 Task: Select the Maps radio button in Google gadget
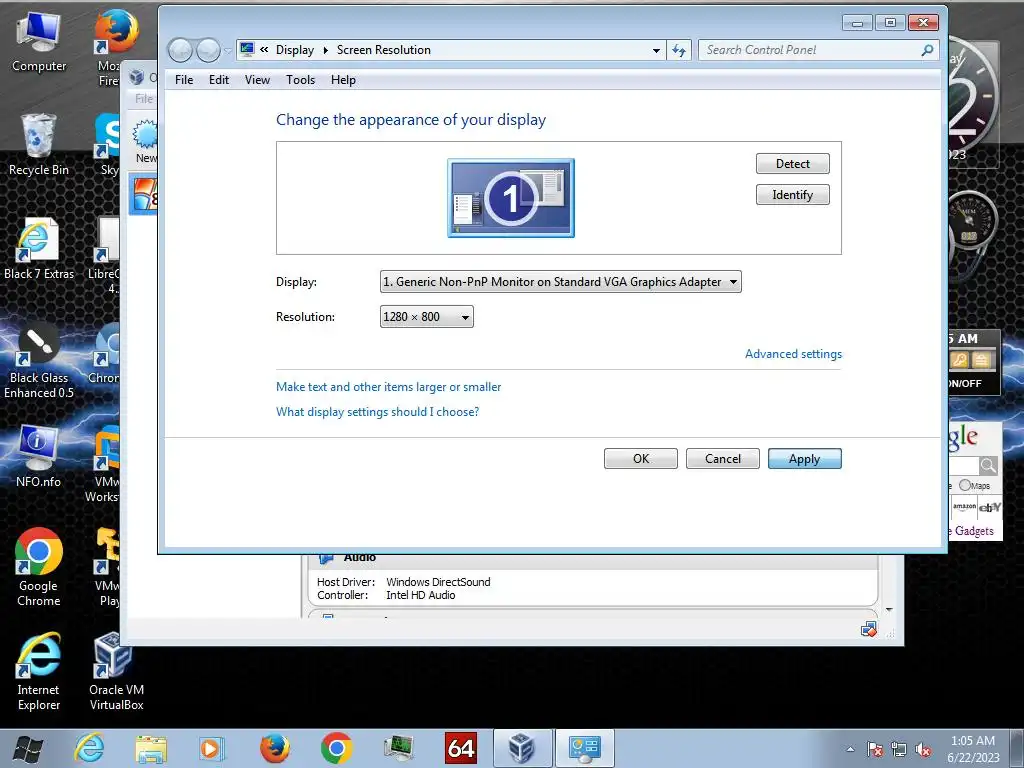[x=965, y=485]
